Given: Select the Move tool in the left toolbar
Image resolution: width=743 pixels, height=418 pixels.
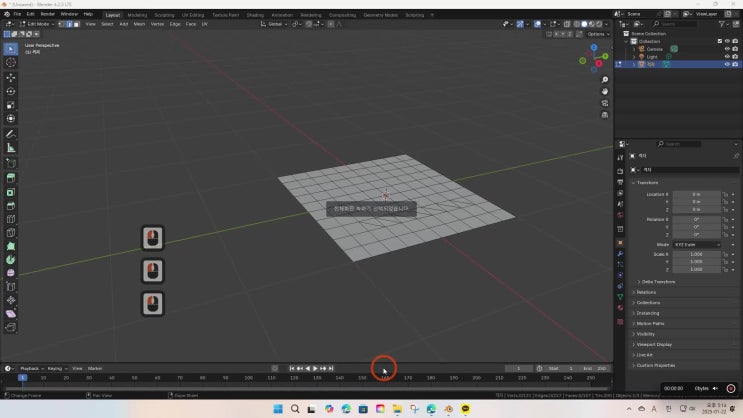Looking at the screenshot, I should point(11,77).
